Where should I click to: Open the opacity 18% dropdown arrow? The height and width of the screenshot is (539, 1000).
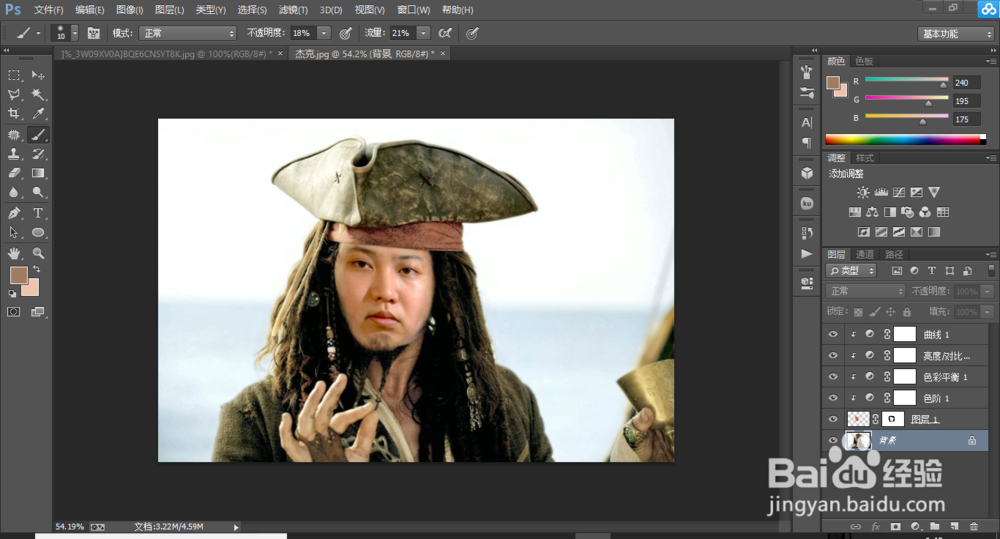pyautogui.click(x=324, y=33)
